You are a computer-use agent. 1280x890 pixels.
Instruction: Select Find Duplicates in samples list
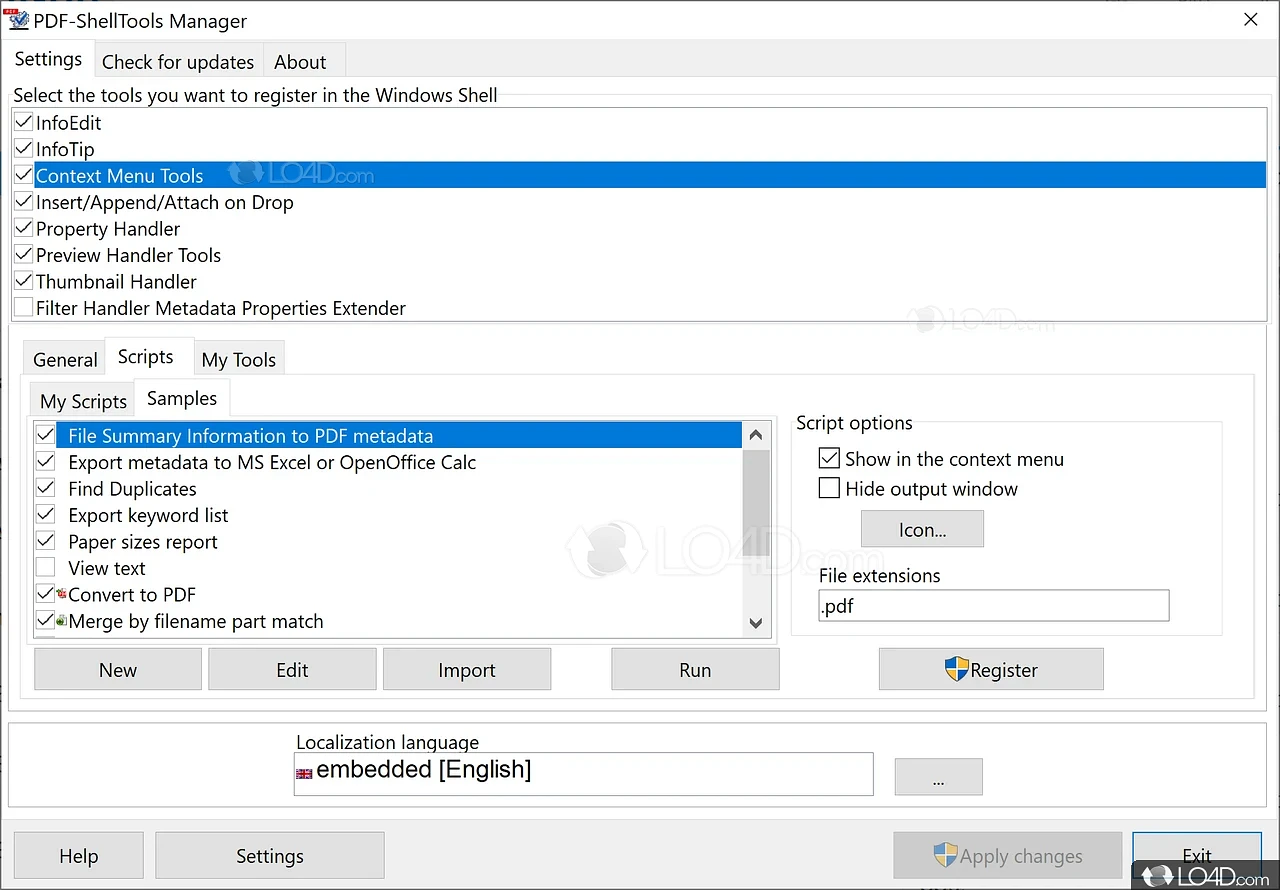point(132,489)
